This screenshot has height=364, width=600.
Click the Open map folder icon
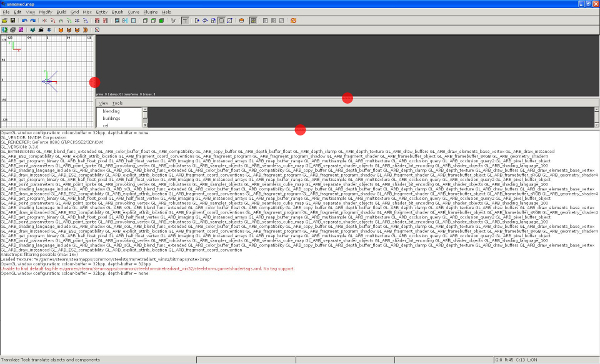pyautogui.click(x=5, y=21)
